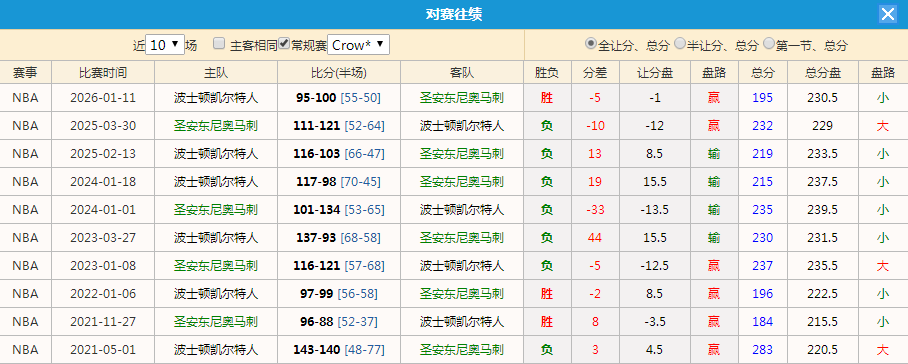Click the 总分盘 column header

pyautogui.click(x=823, y=72)
